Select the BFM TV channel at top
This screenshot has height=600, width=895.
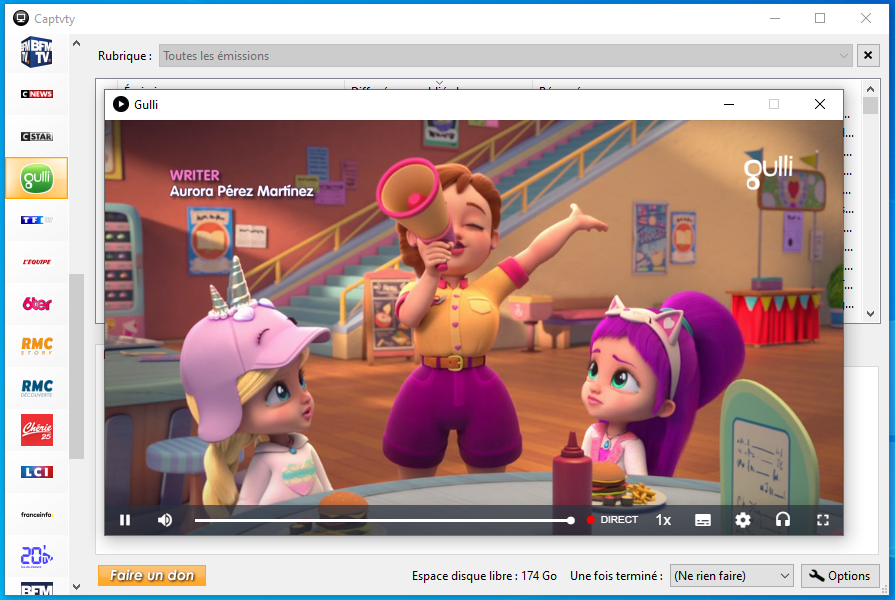[x=37, y=52]
